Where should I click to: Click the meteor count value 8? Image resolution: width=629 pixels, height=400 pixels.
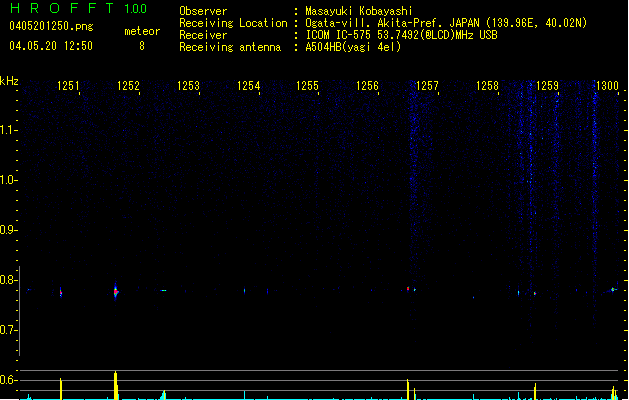click(142, 46)
